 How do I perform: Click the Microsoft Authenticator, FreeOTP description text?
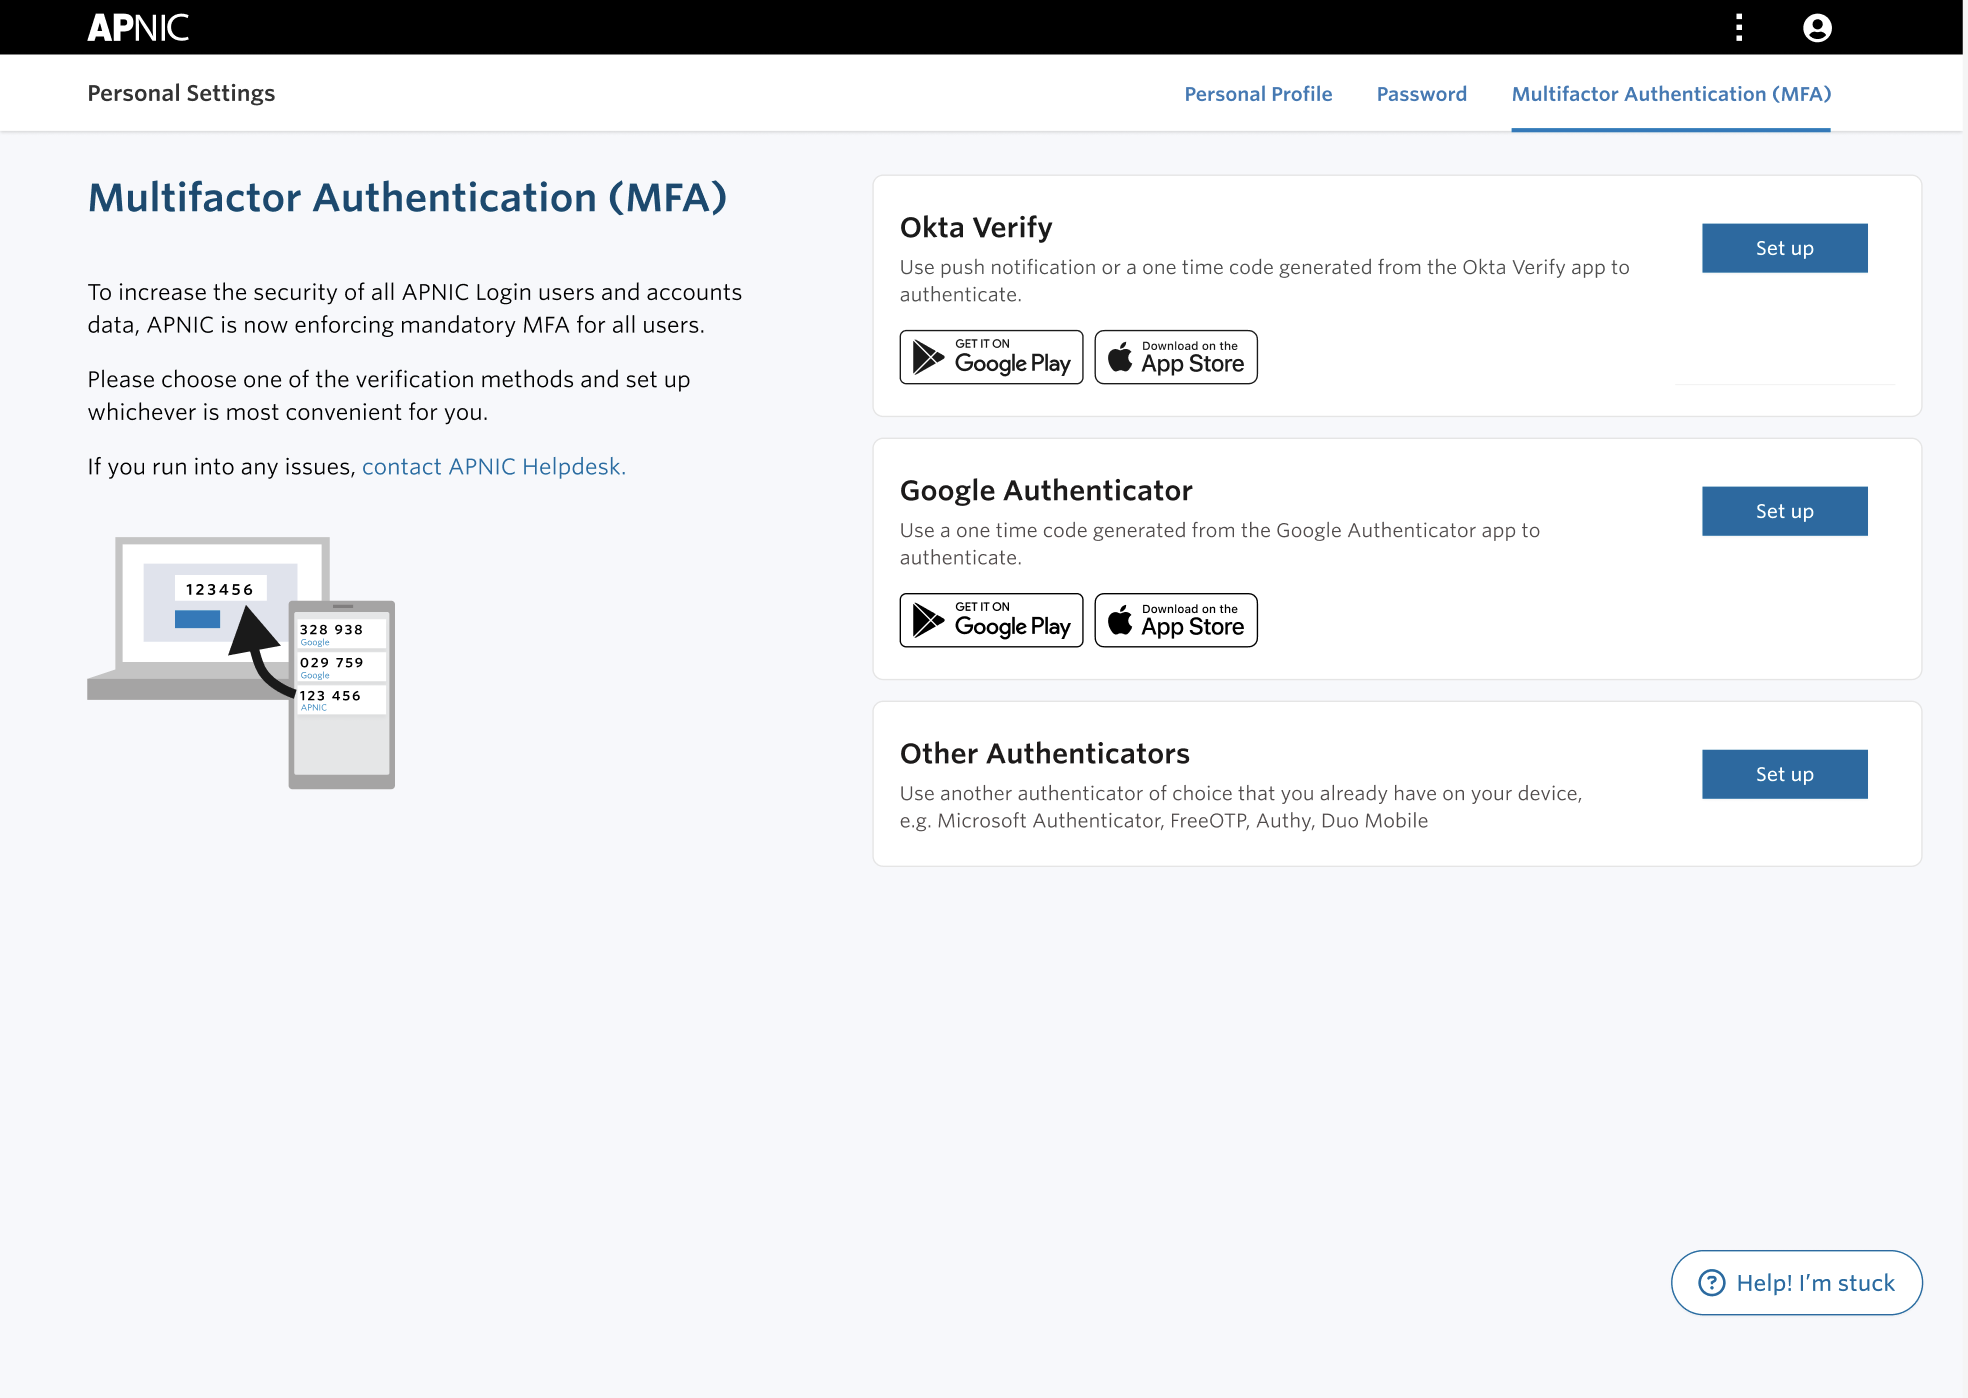(x=1240, y=807)
